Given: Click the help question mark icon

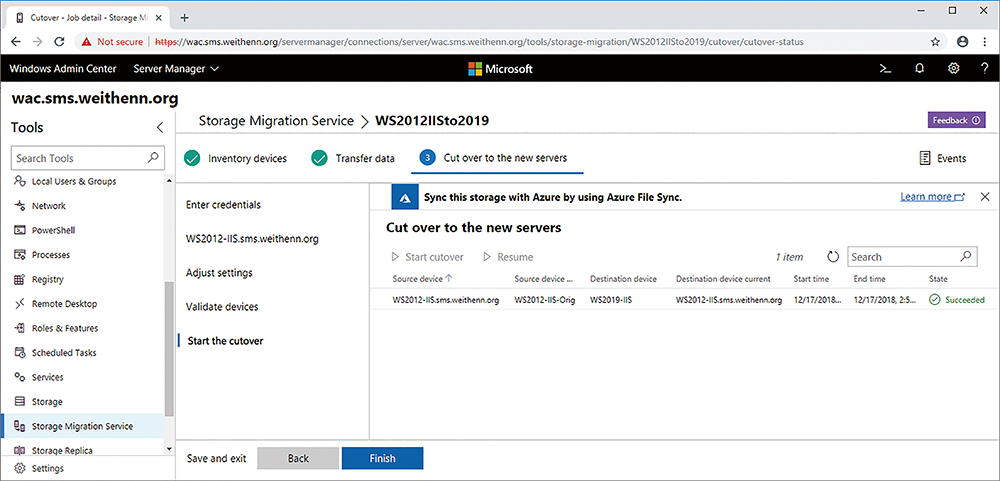Looking at the screenshot, I should [x=984, y=69].
